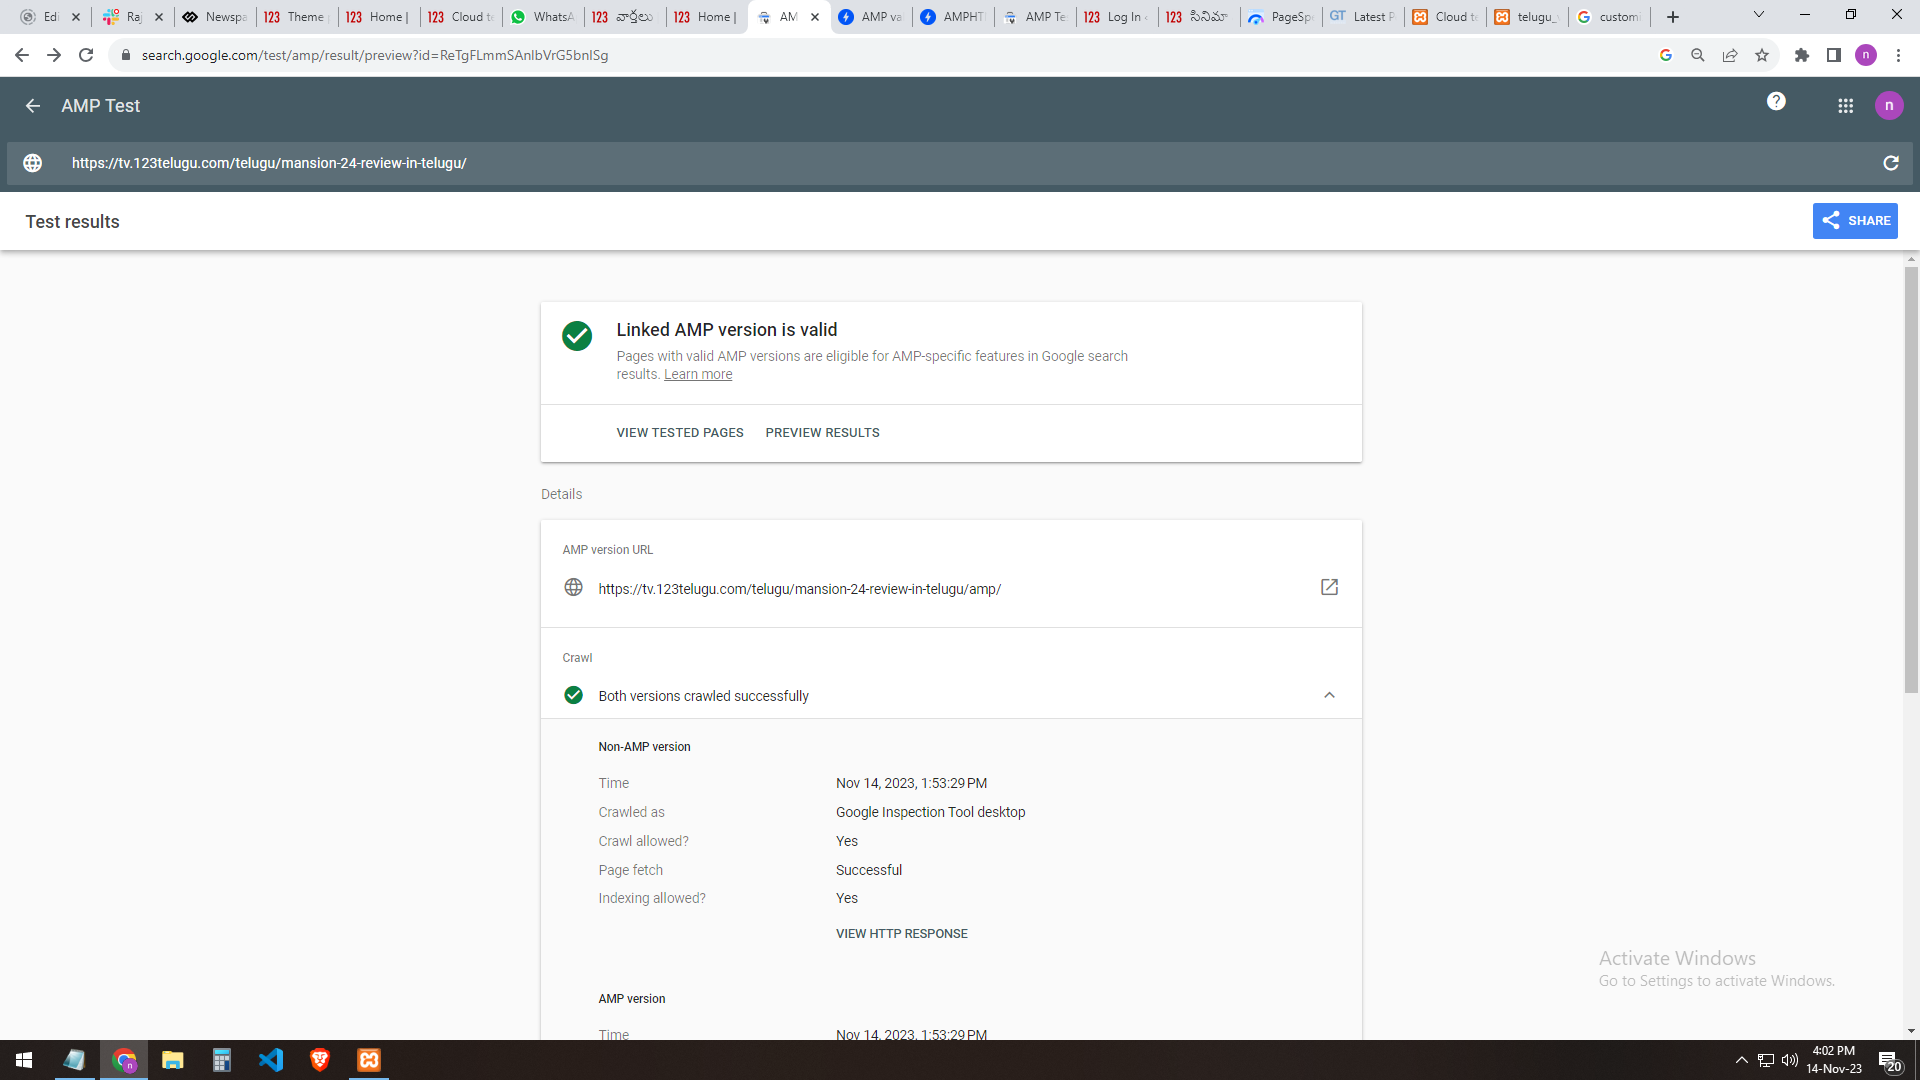Click the browser back arrow

click(22, 55)
